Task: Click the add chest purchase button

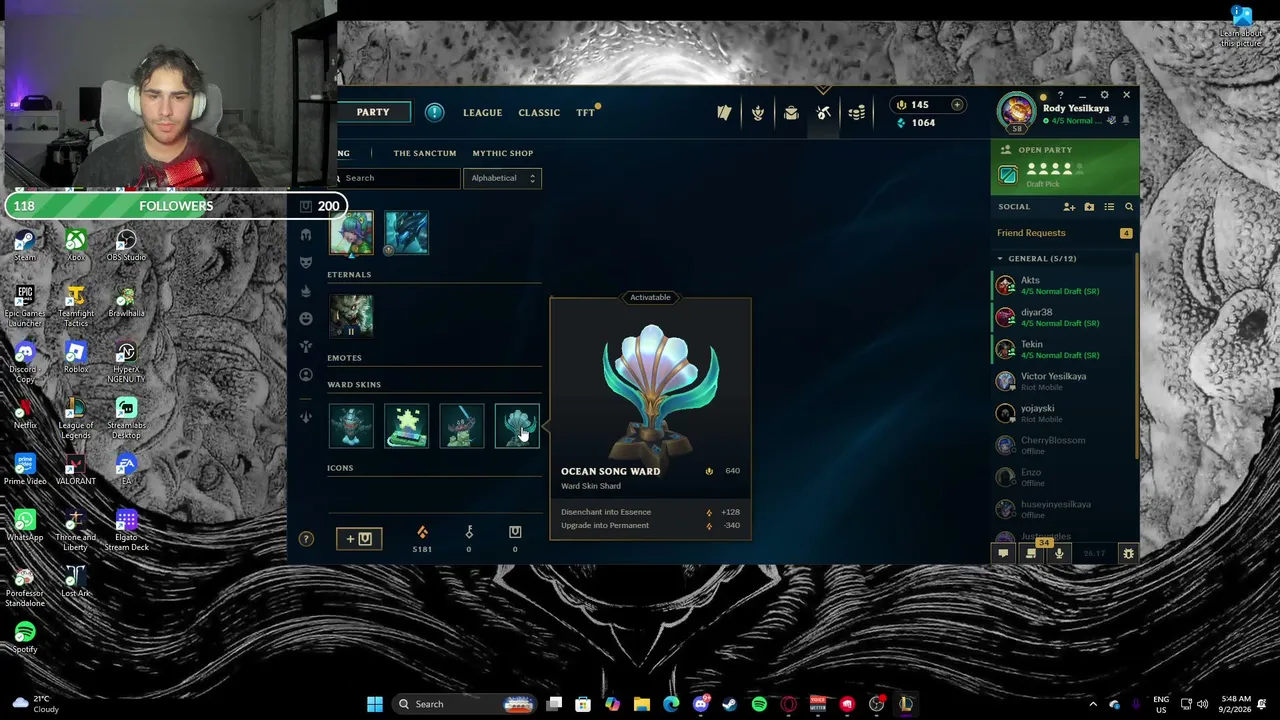Action: coord(358,539)
